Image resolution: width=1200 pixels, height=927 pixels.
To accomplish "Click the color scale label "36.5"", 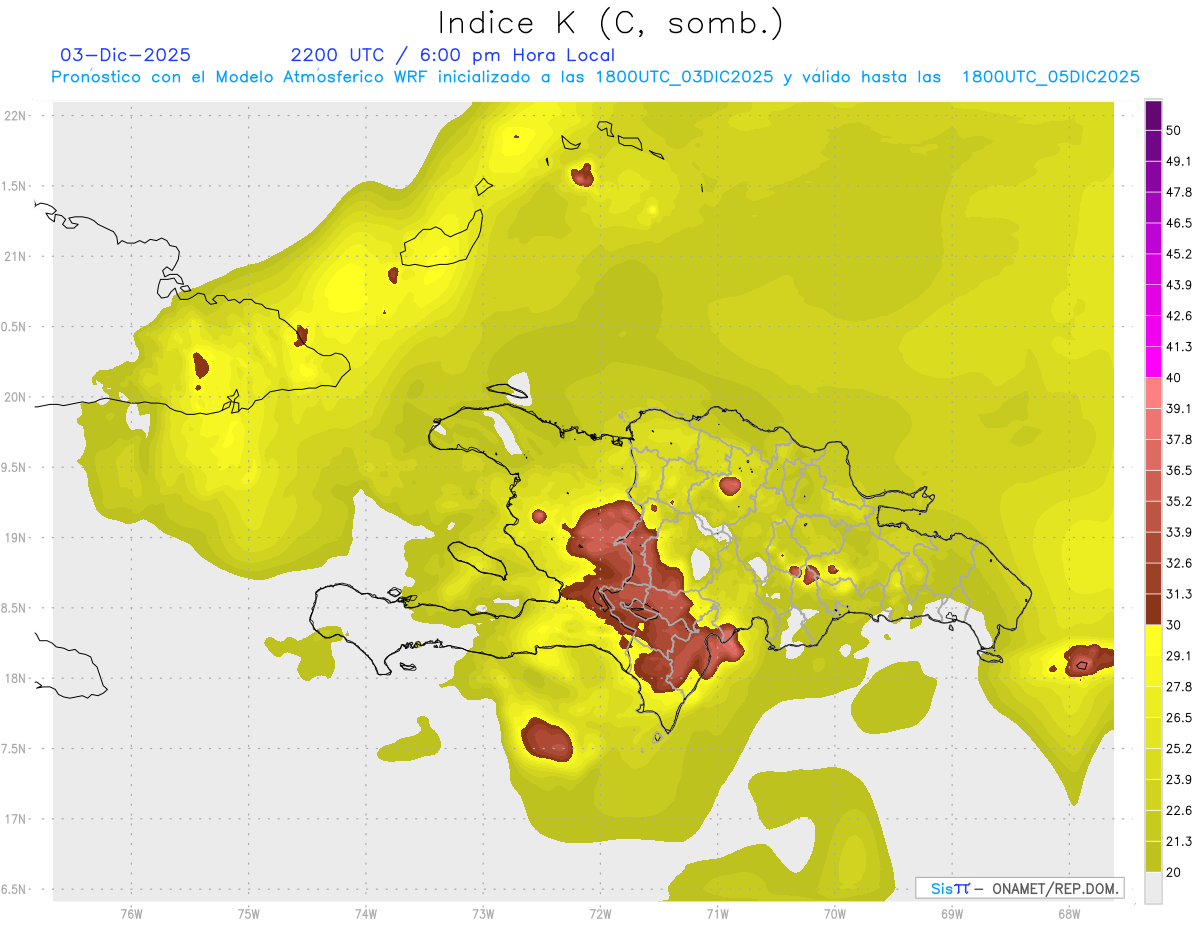I will pyautogui.click(x=1179, y=471).
